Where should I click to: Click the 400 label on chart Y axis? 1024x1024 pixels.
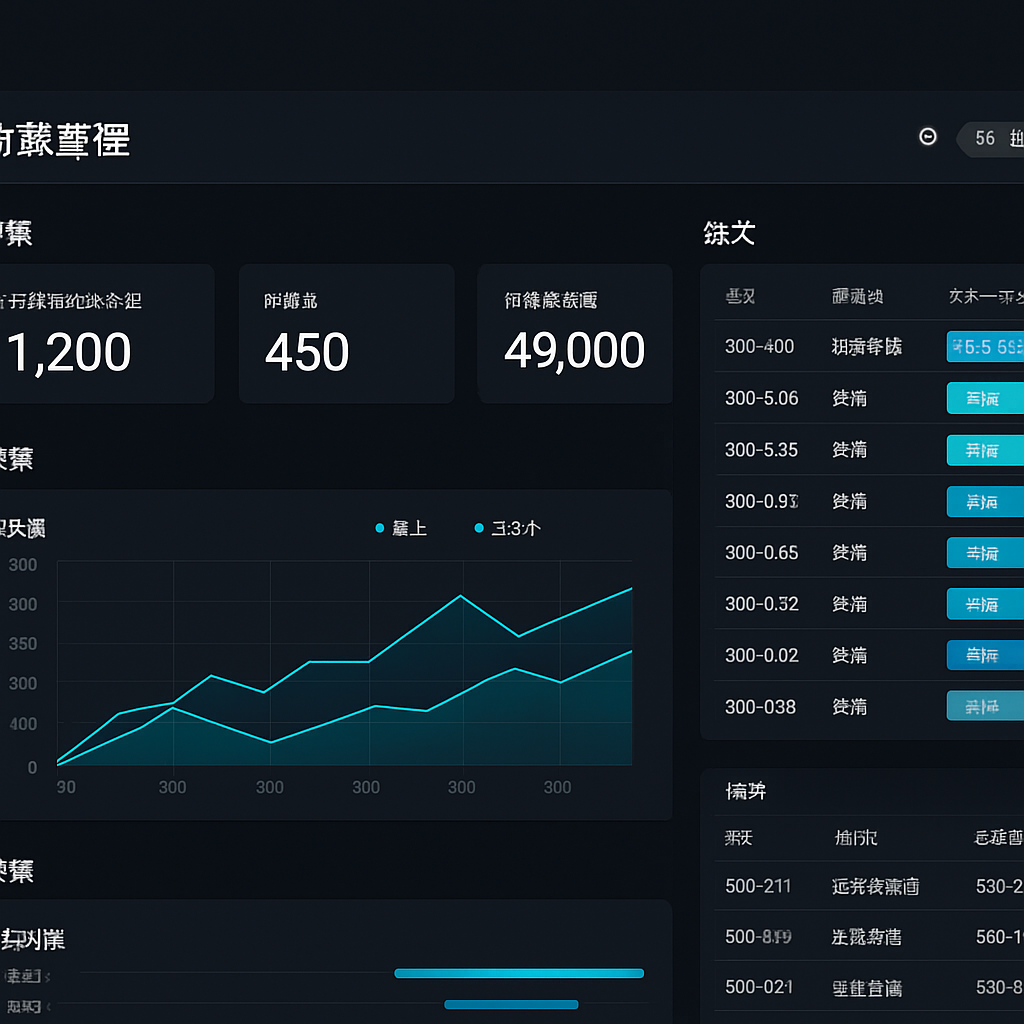point(23,724)
